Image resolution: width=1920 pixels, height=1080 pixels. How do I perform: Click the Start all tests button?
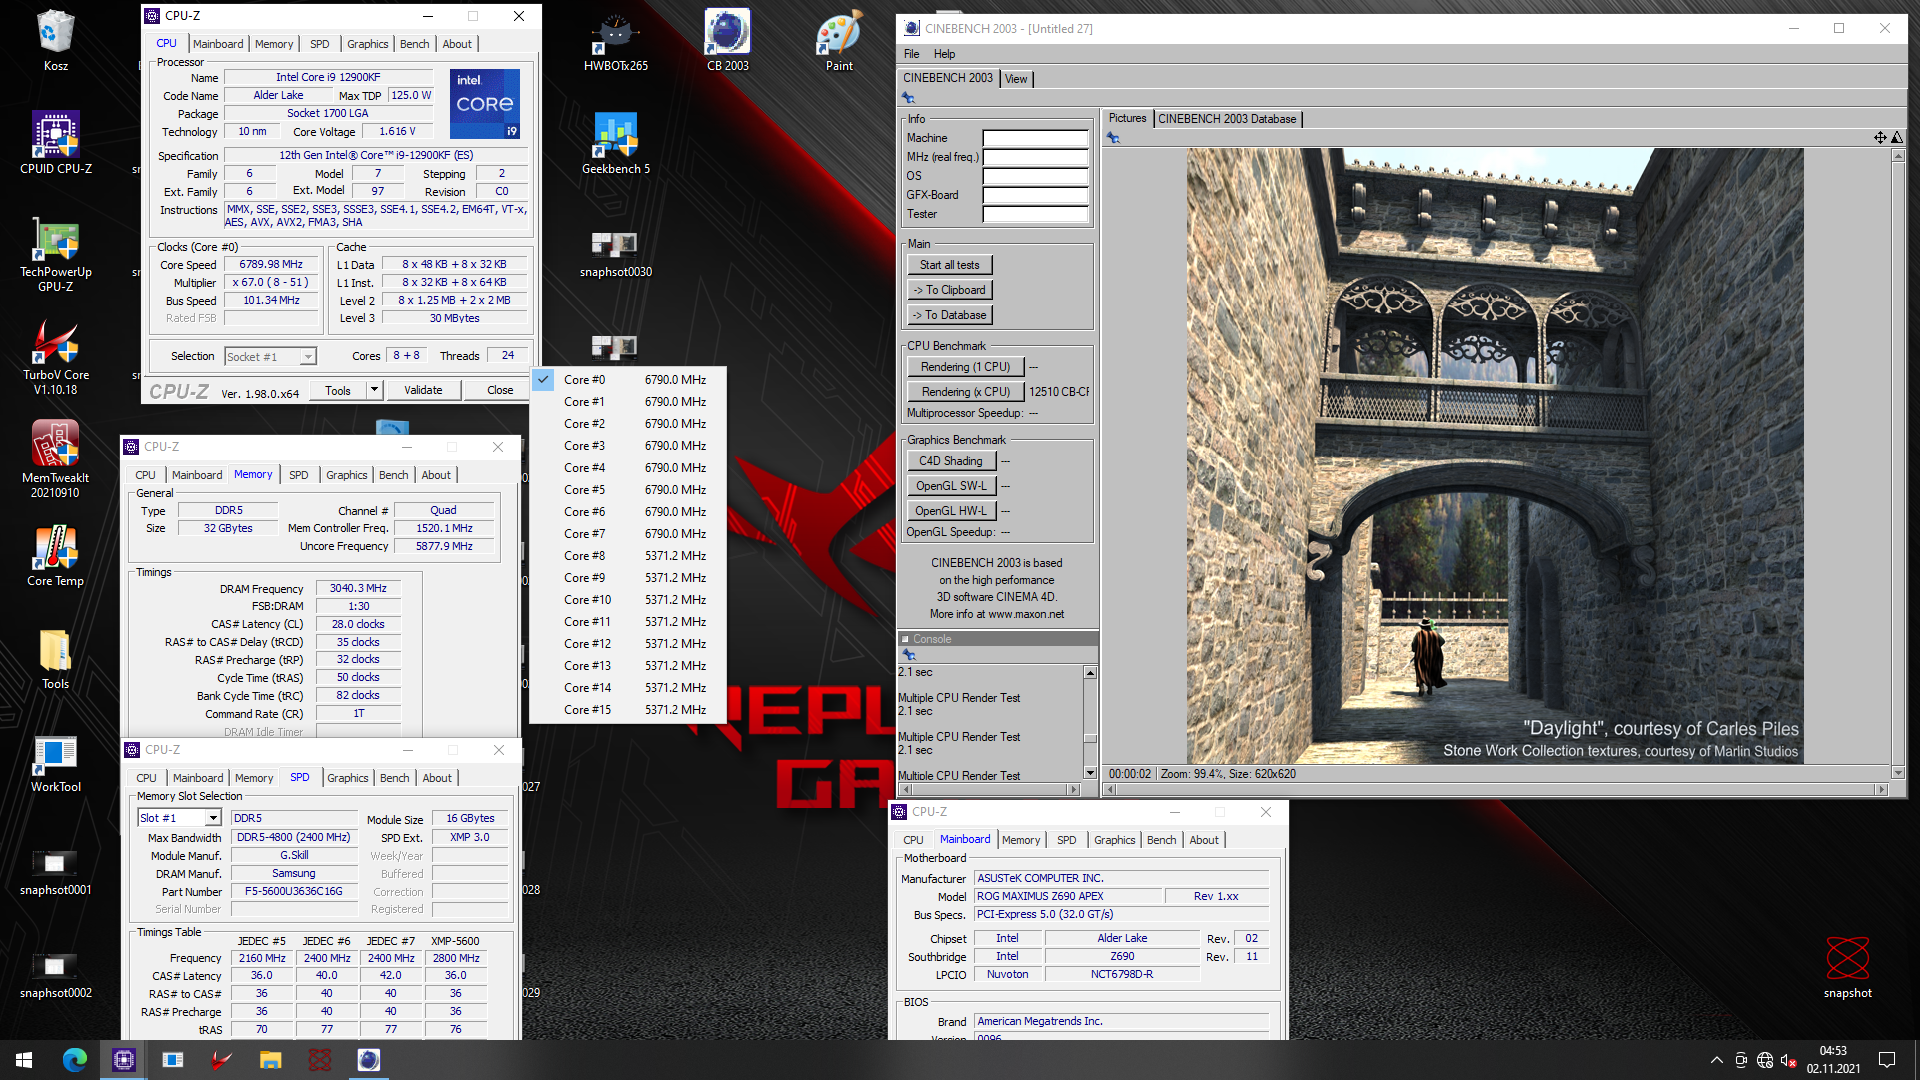[950, 265]
